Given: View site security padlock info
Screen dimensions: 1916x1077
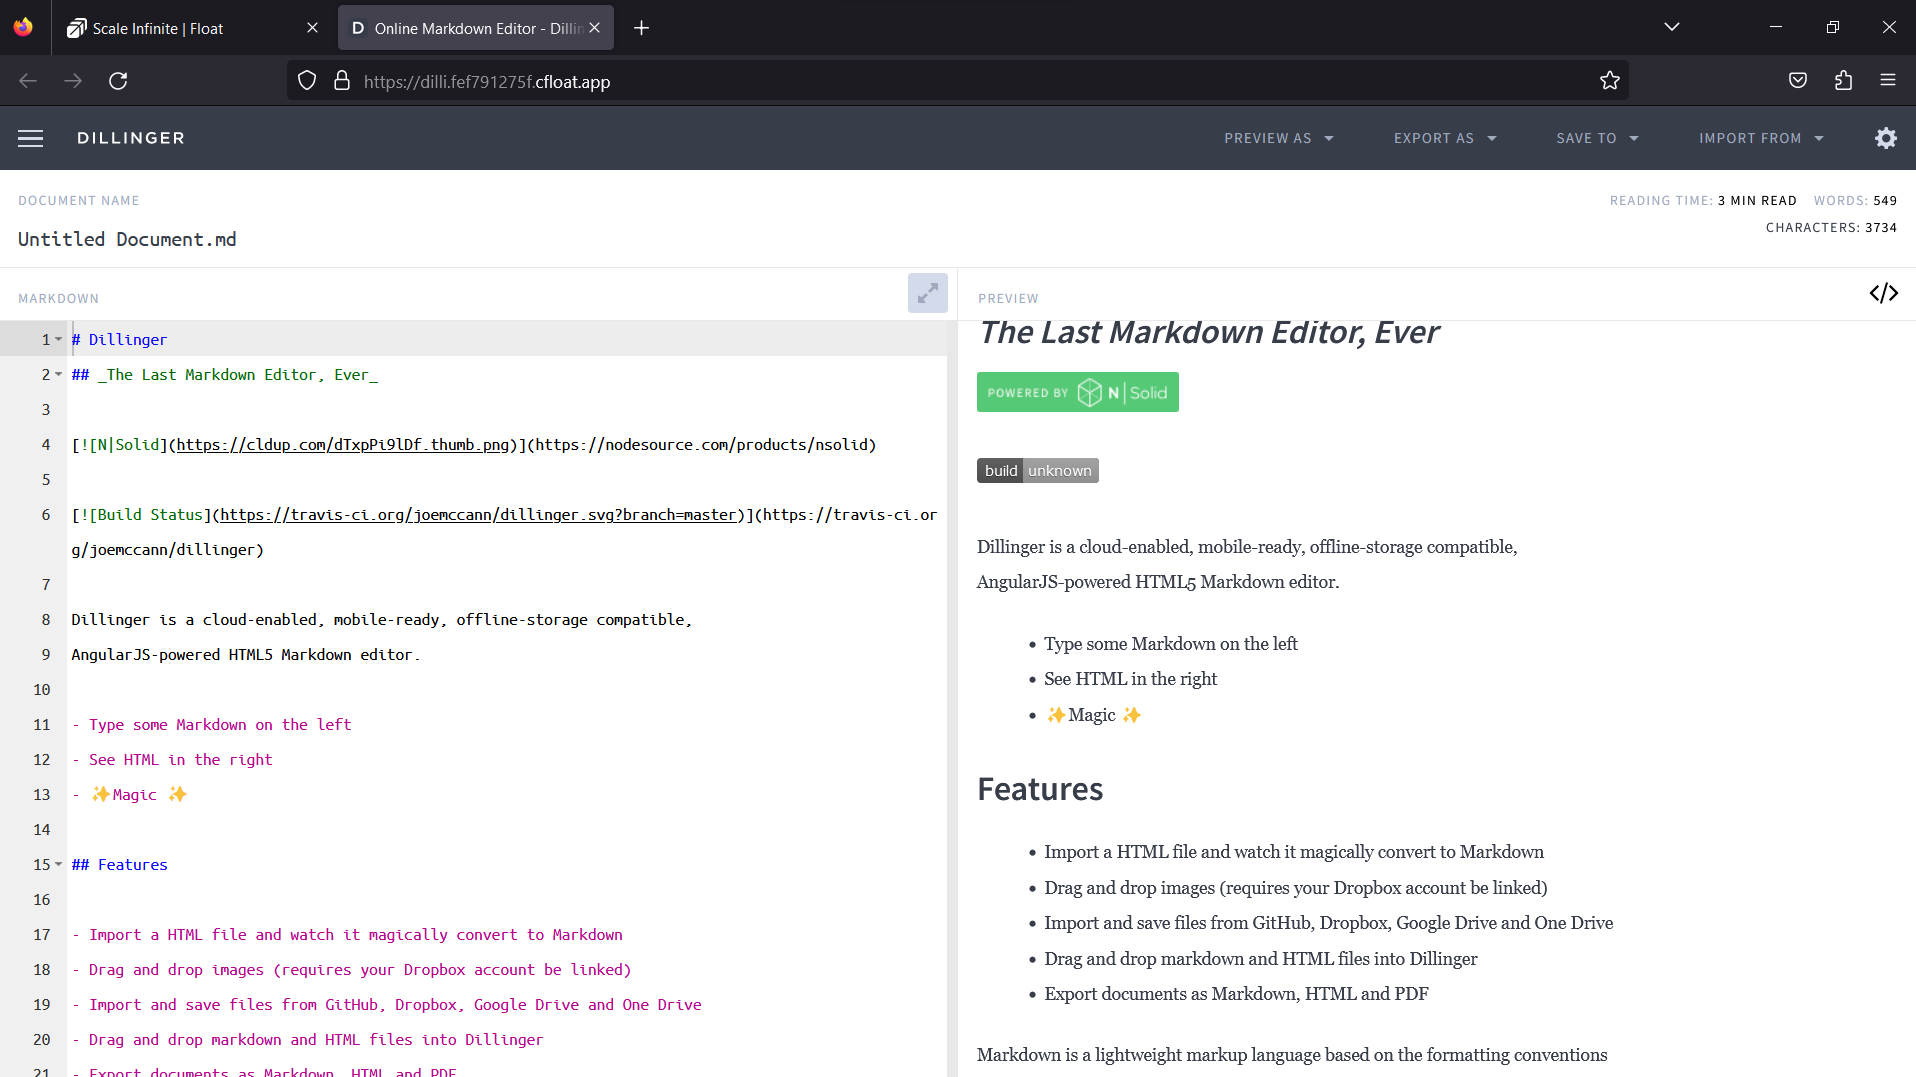Looking at the screenshot, I should click(342, 81).
